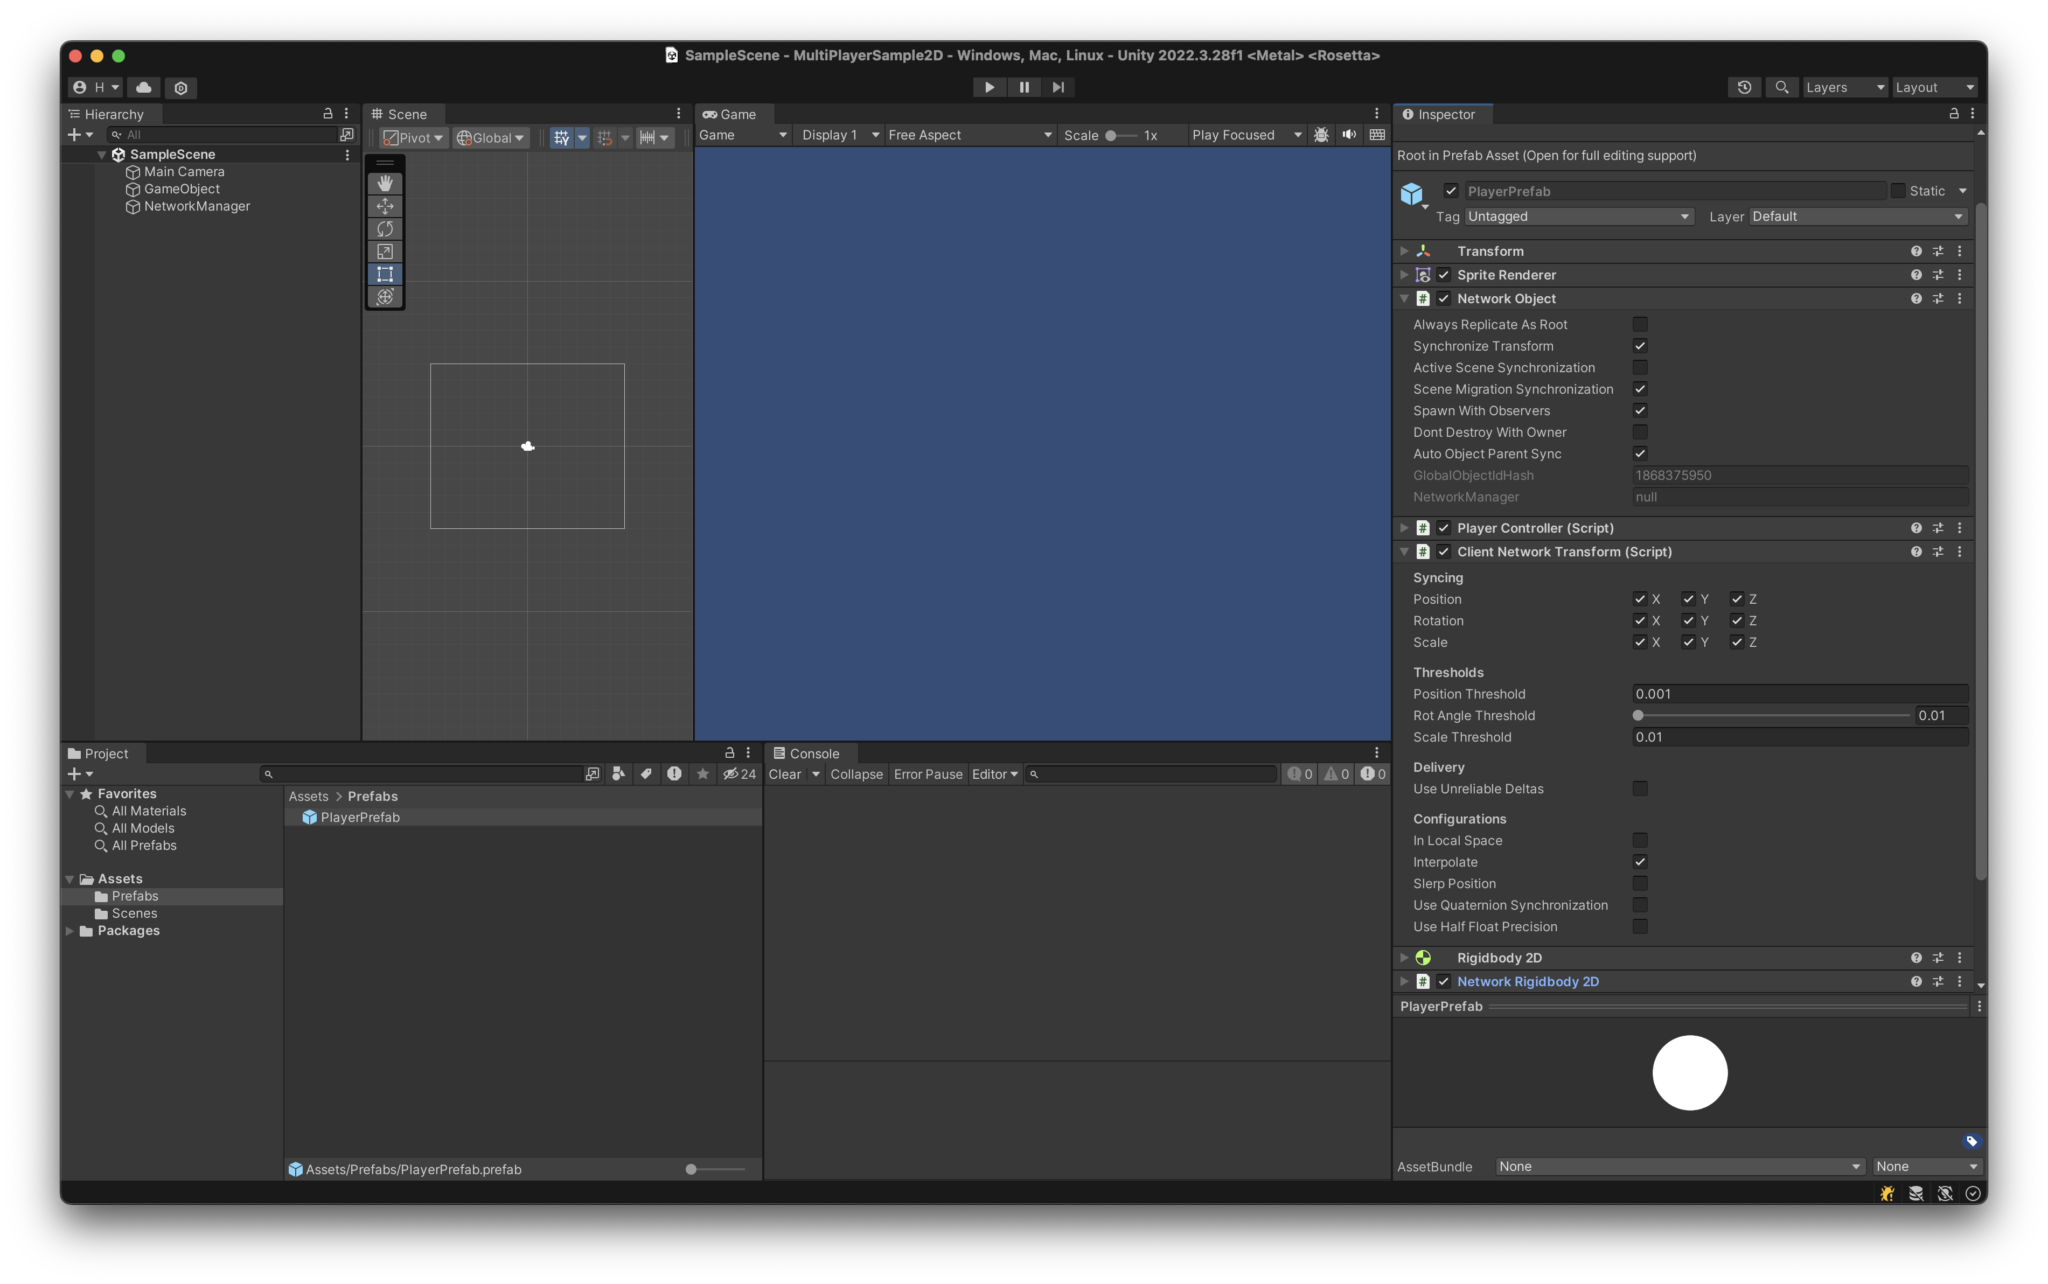
Task: Open Transform component presets icon
Action: 1938,252
